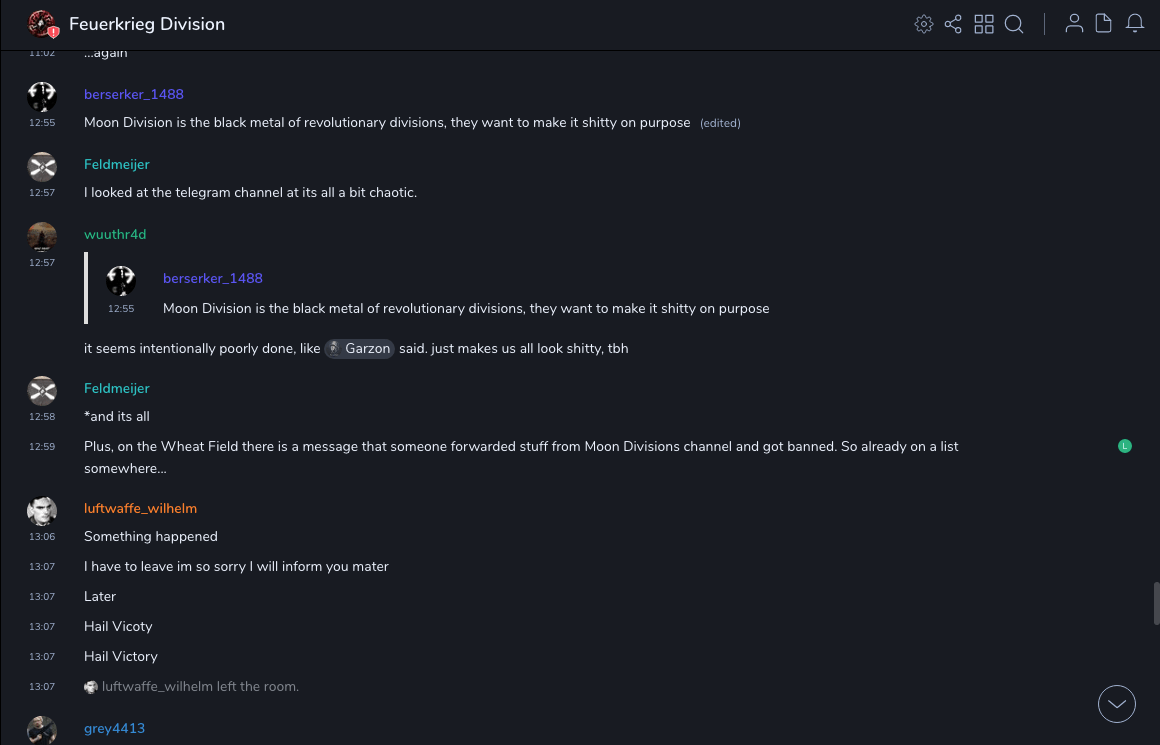Click the room avatar in header
This screenshot has height=745, width=1160.
click(41, 24)
